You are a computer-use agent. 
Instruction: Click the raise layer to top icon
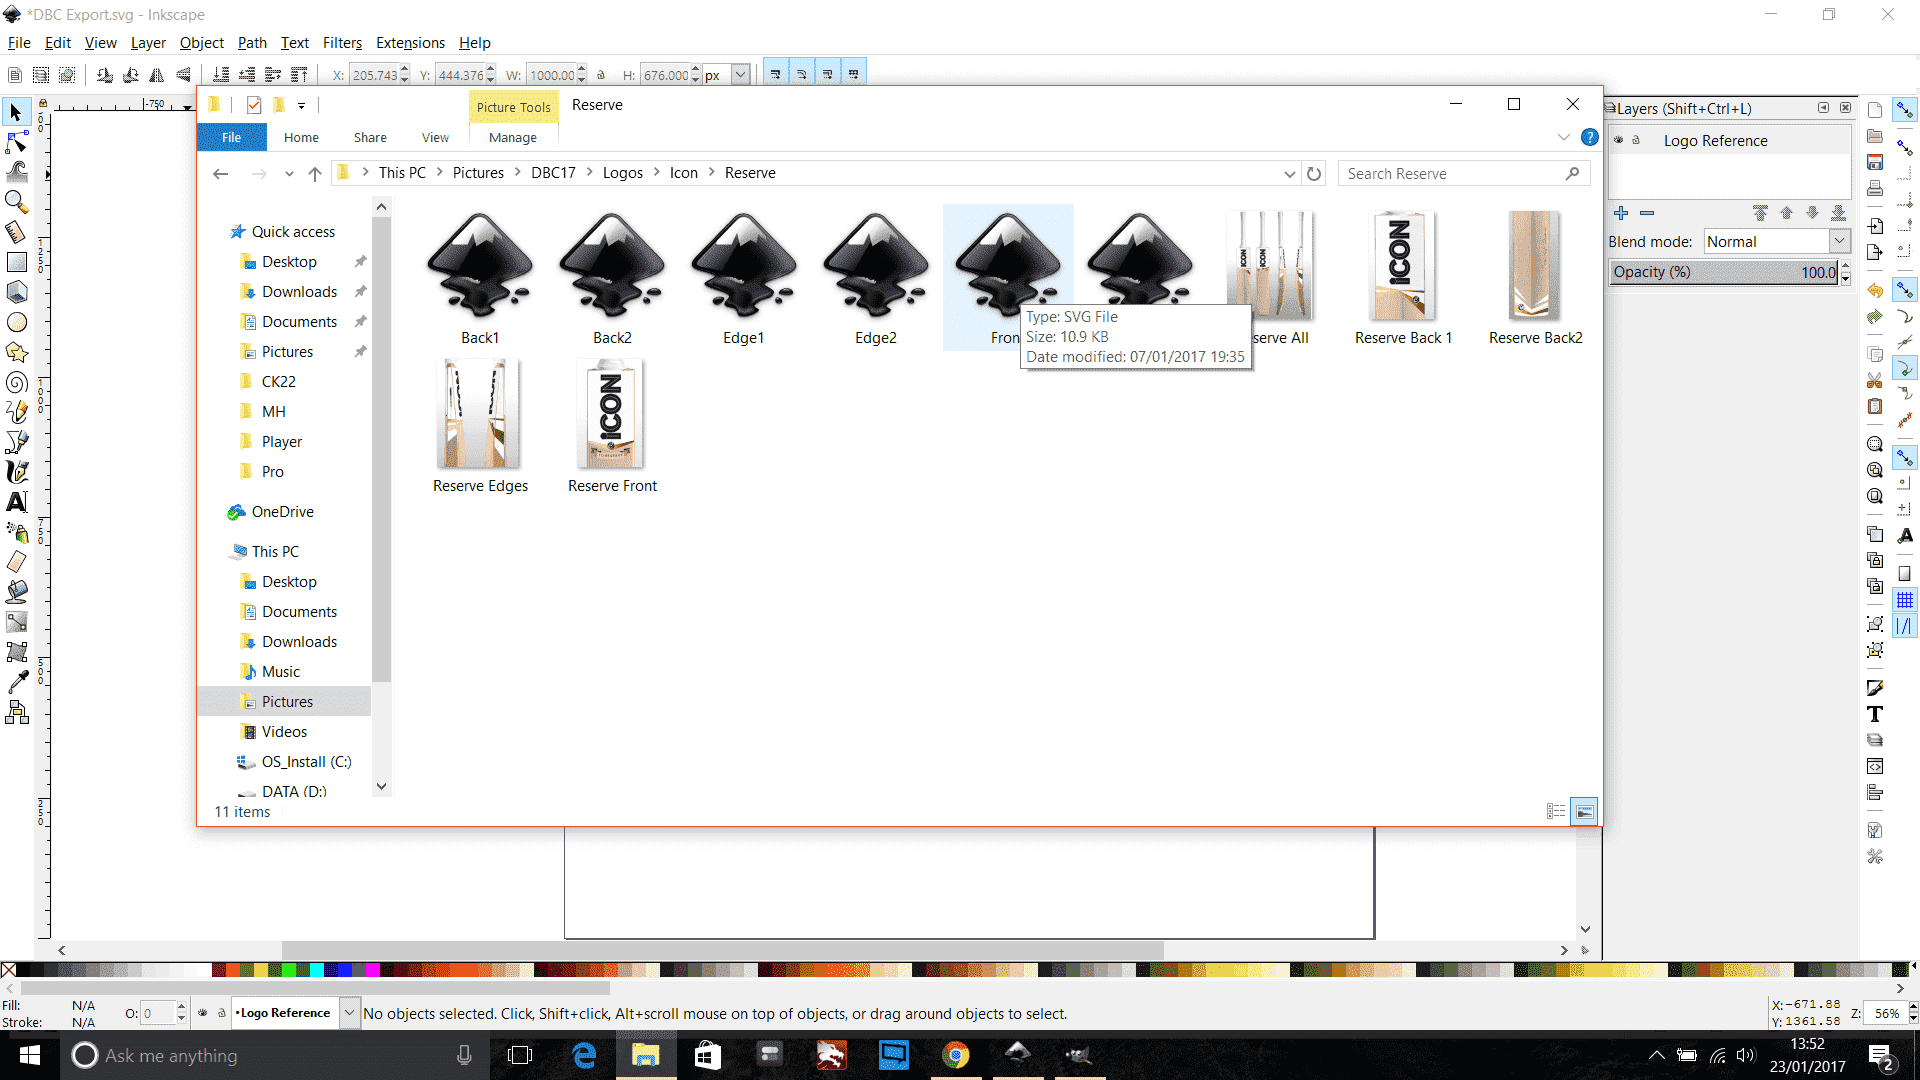pos(1760,213)
